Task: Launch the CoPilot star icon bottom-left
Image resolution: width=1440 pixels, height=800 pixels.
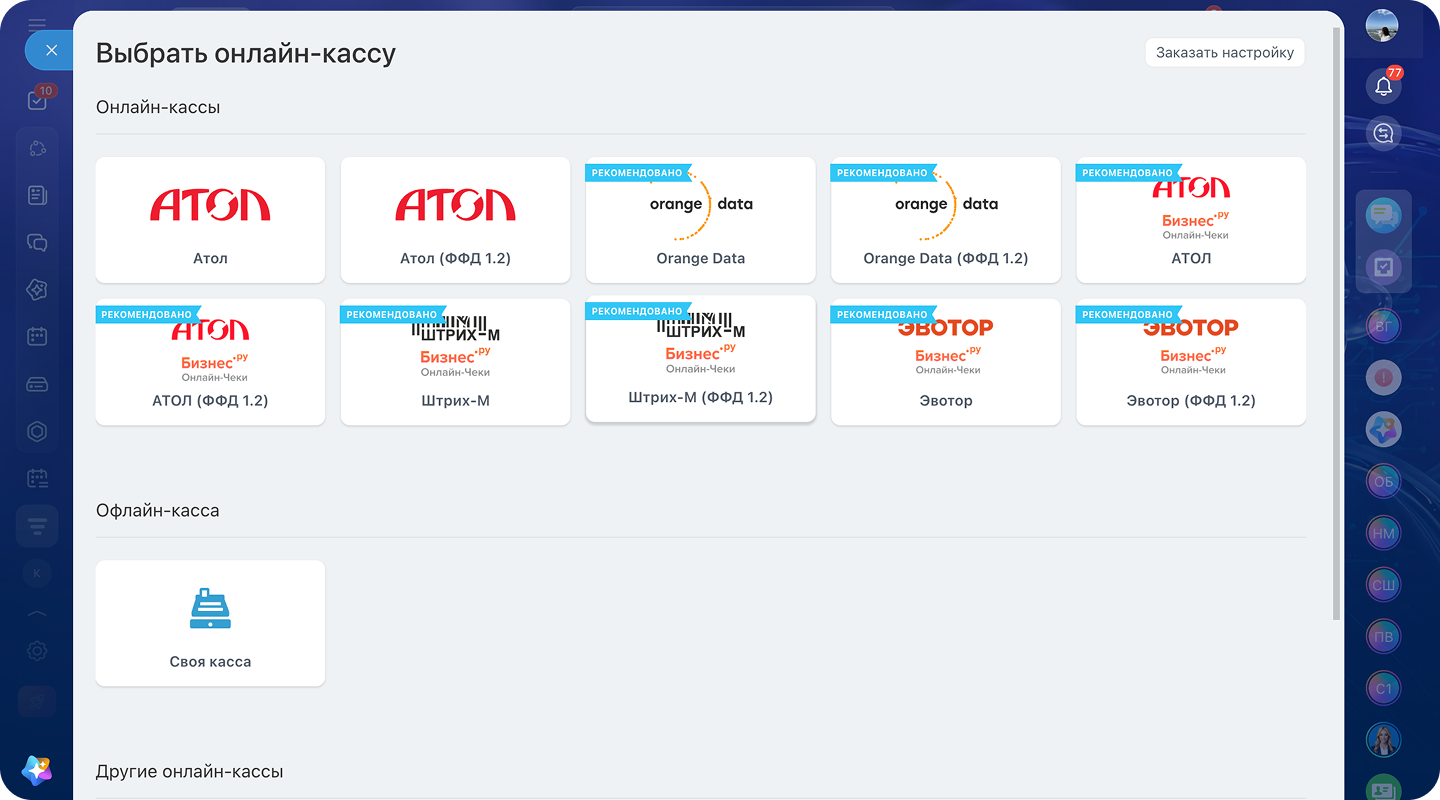Action: point(37,769)
